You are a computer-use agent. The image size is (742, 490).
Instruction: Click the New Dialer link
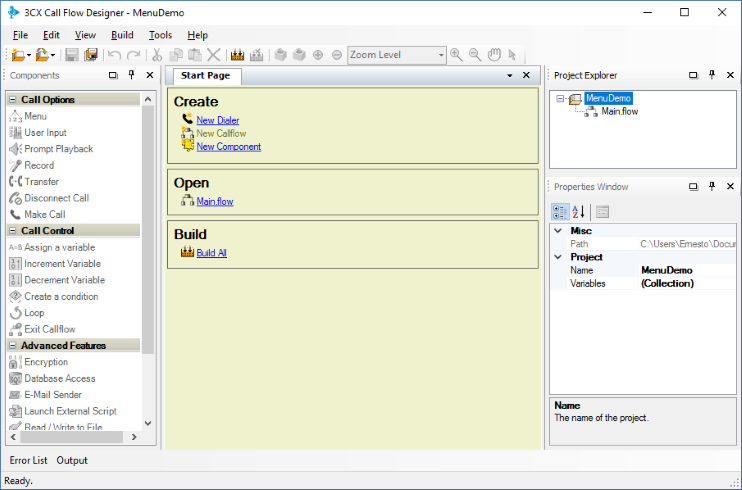218,120
